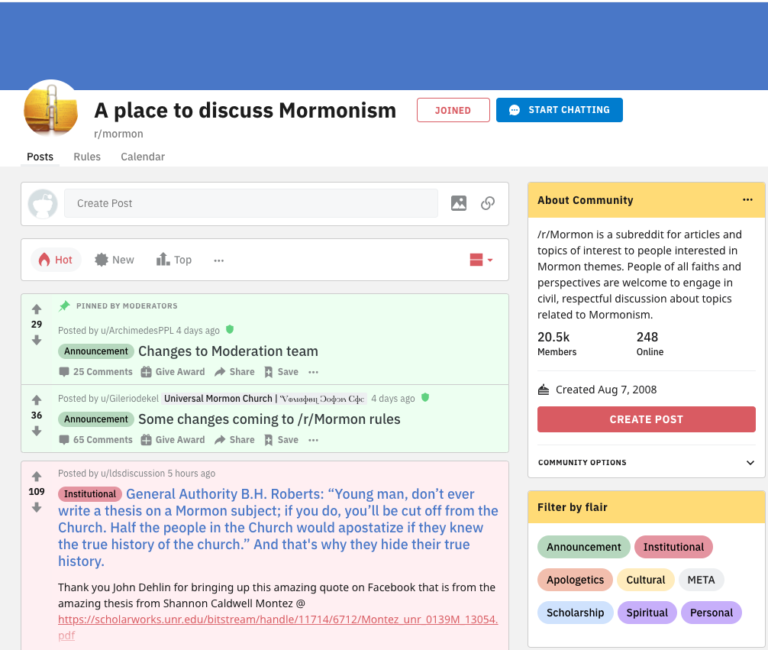Sort posts by New

coord(114,260)
